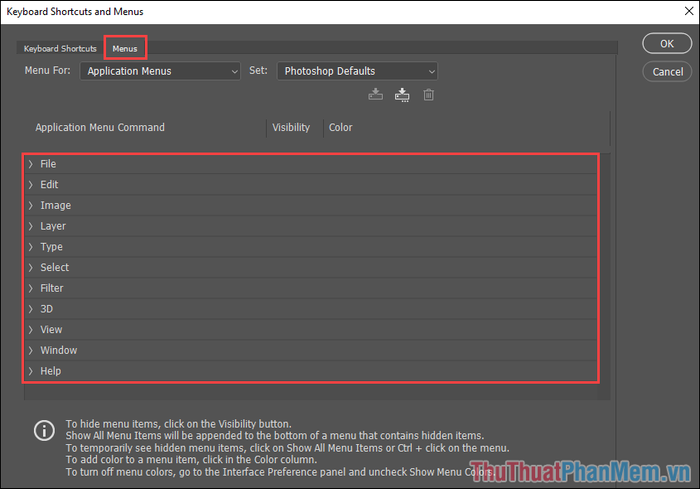The width and height of the screenshot is (700, 489).
Task: Click the Cancel button
Action: tap(667, 72)
